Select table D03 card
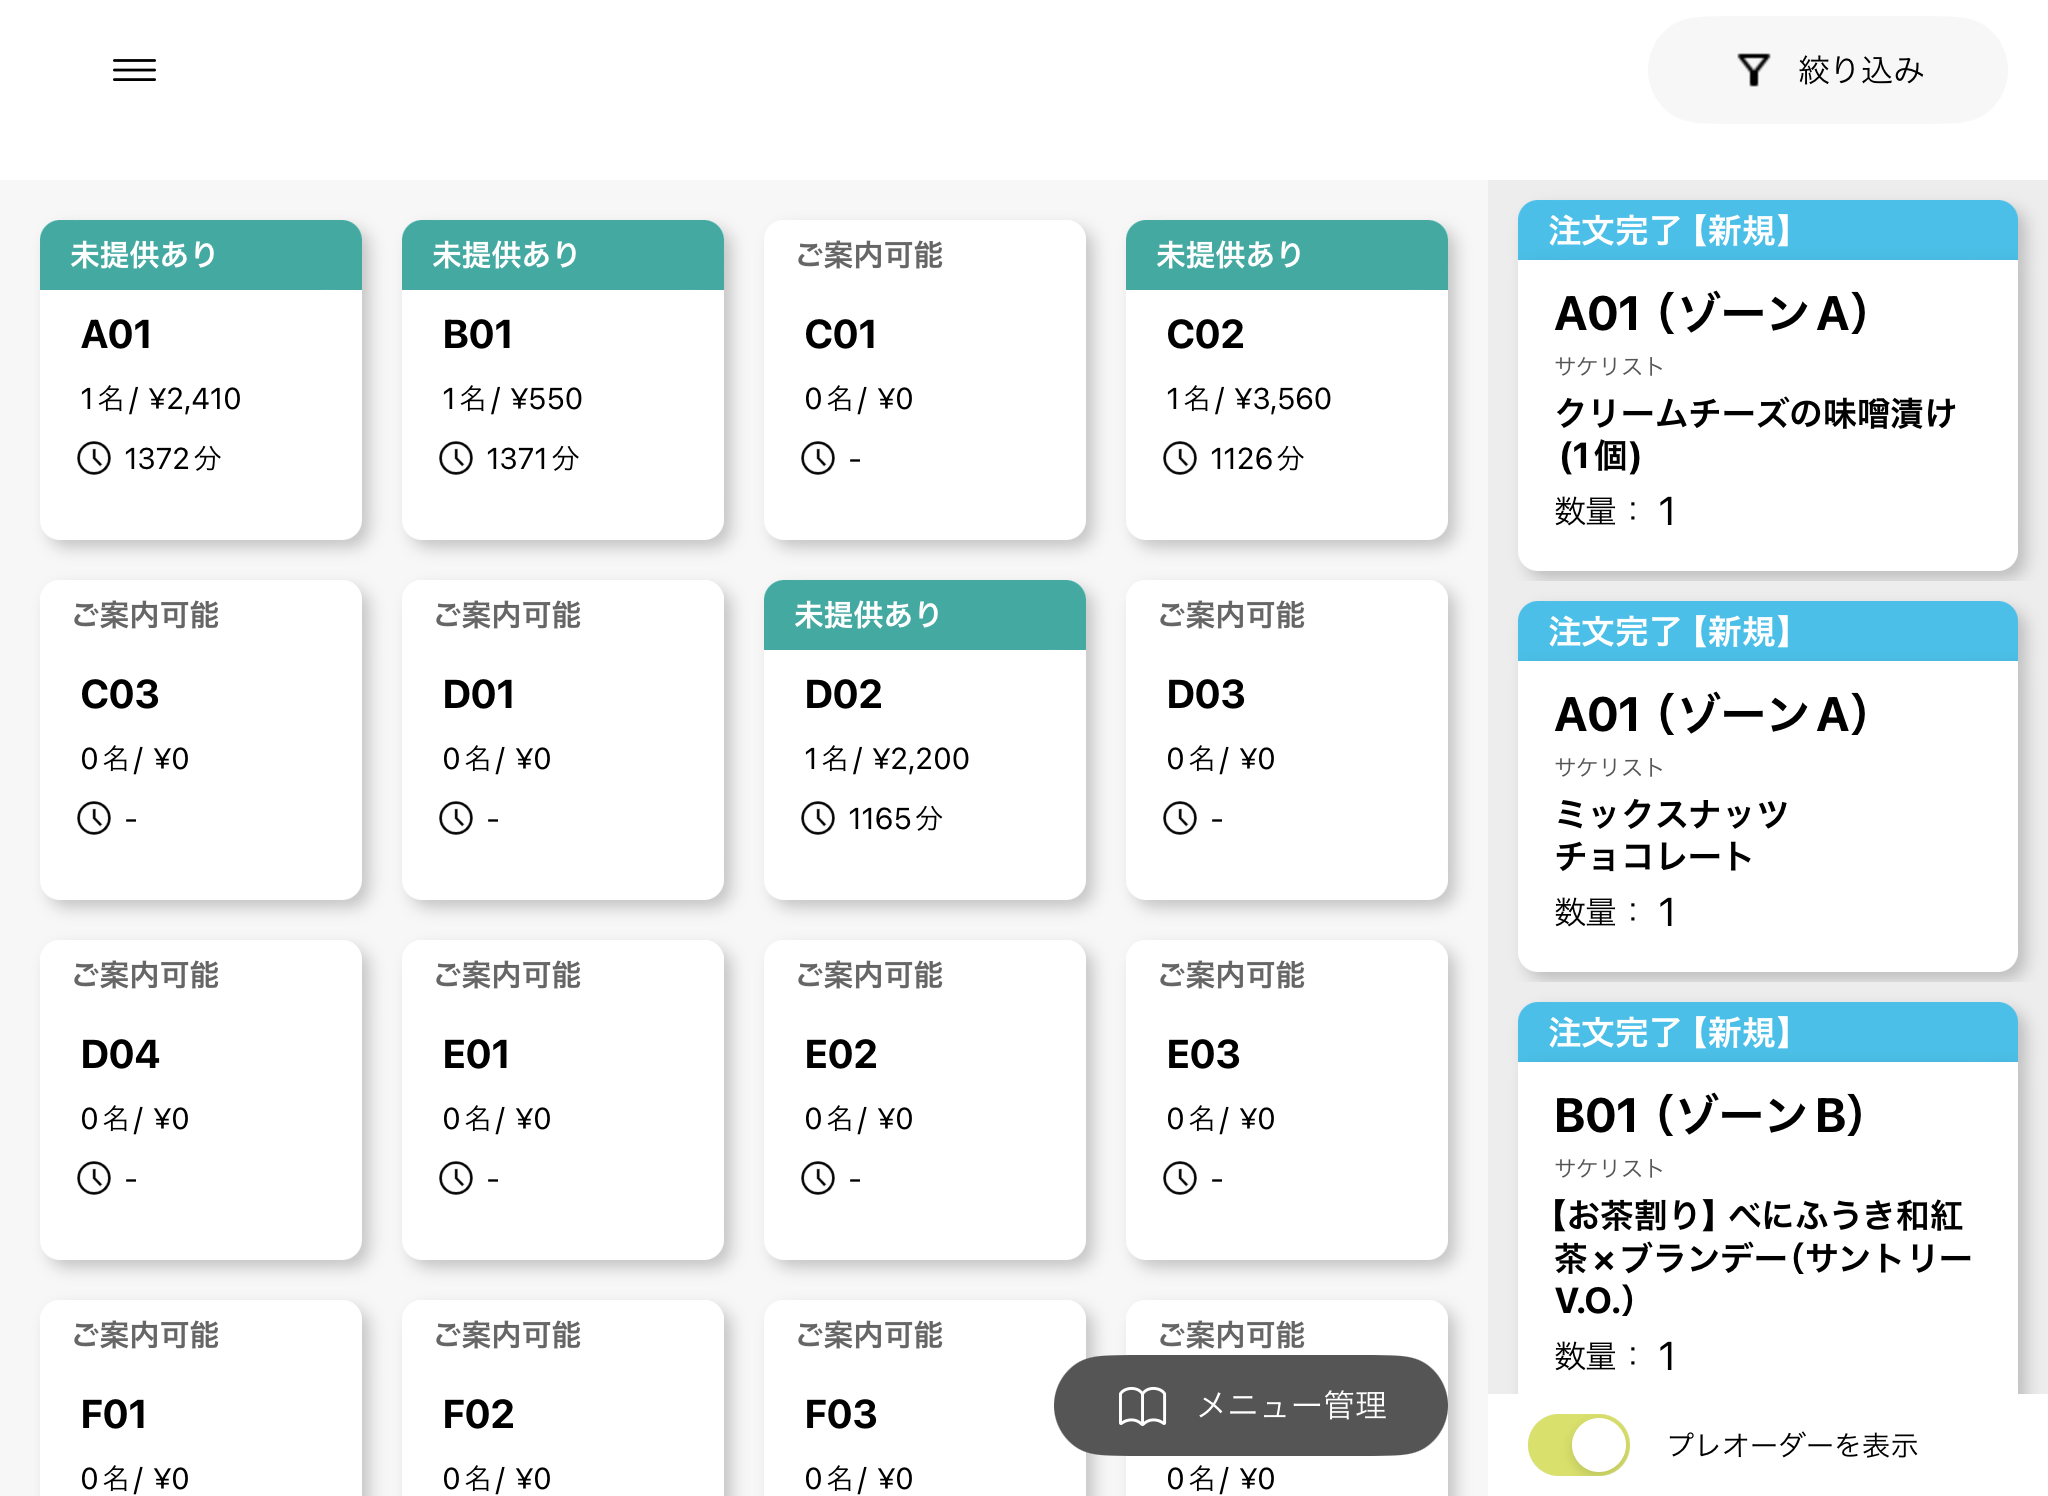This screenshot has height=1496, width=2048. click(1286, 740)
